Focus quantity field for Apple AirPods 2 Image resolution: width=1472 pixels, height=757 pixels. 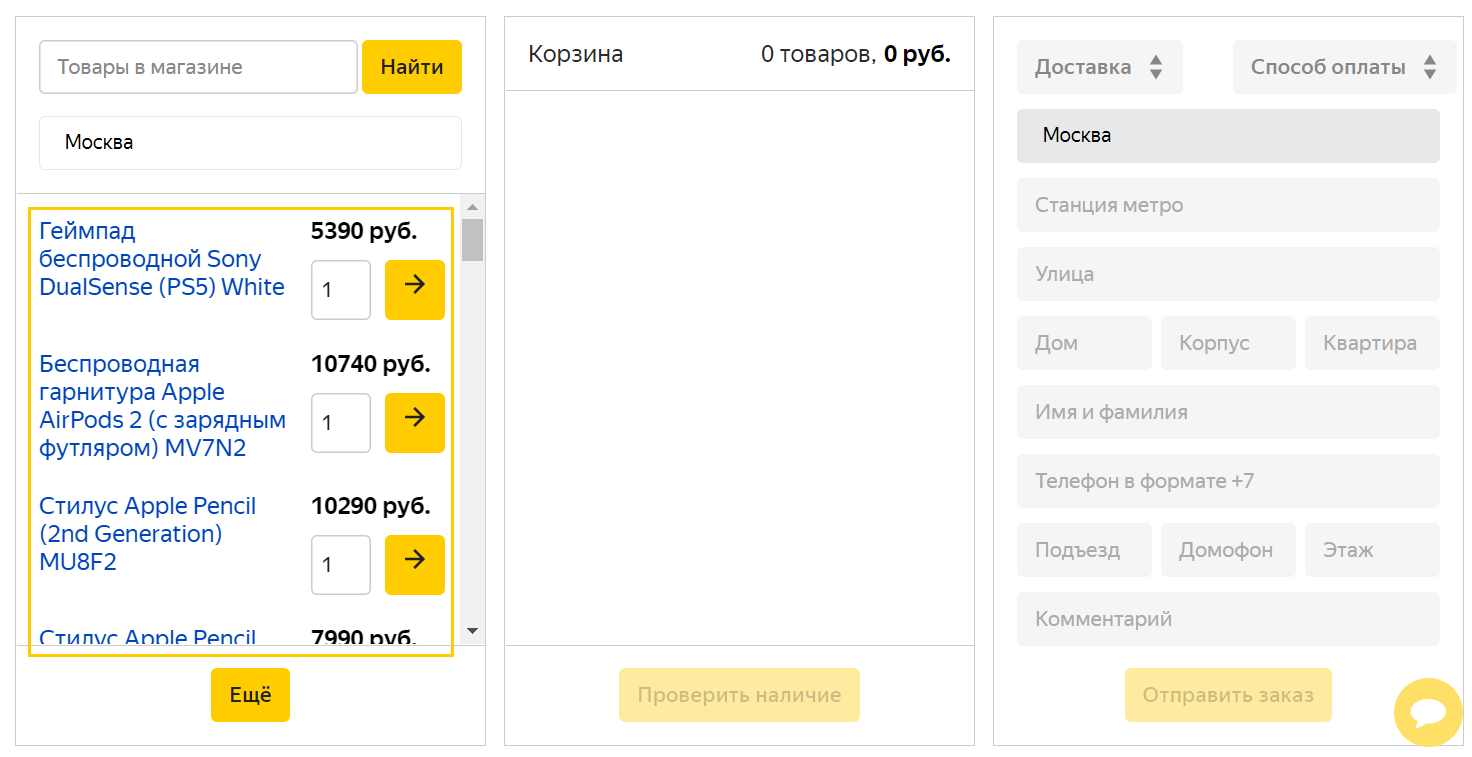(x=341, y=423)
